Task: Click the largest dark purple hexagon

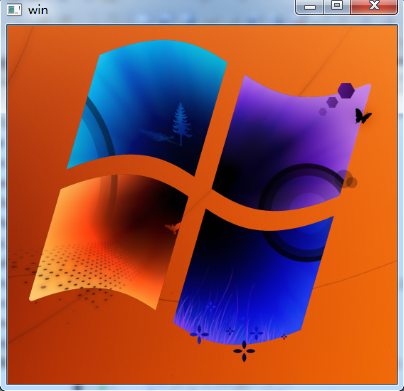Action: (346, 90)
